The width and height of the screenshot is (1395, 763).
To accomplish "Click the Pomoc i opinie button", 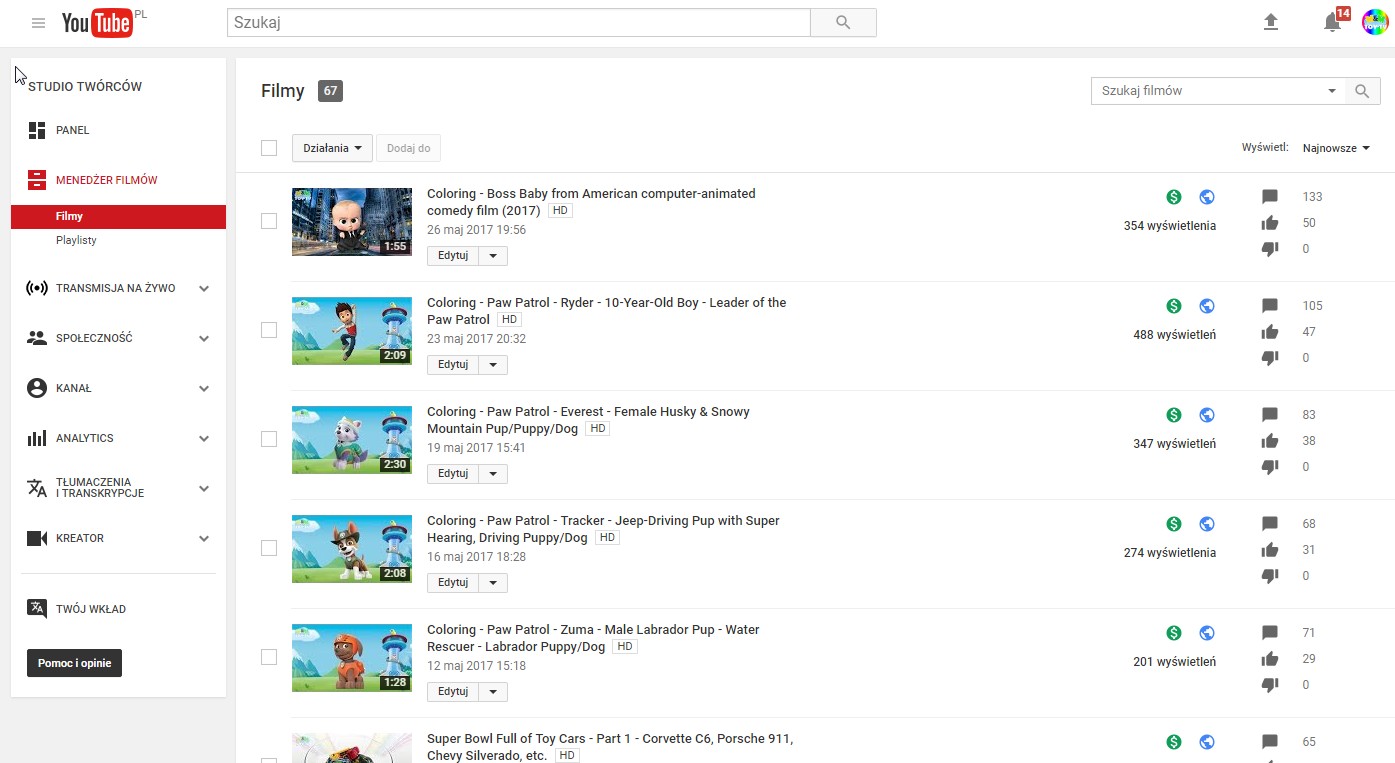I will click(74, 663).
